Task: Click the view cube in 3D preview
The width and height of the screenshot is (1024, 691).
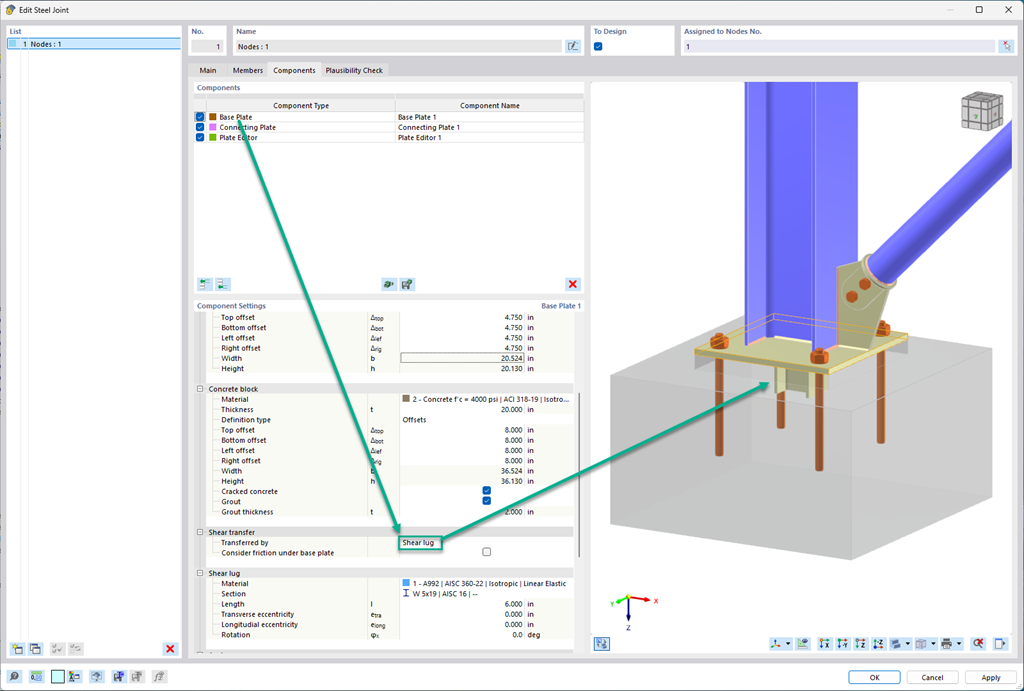Action: 982,111
